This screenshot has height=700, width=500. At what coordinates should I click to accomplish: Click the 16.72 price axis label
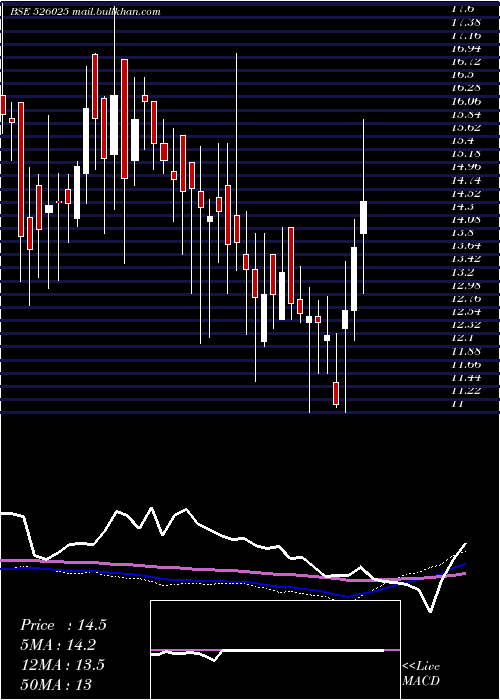pos(466,61)
